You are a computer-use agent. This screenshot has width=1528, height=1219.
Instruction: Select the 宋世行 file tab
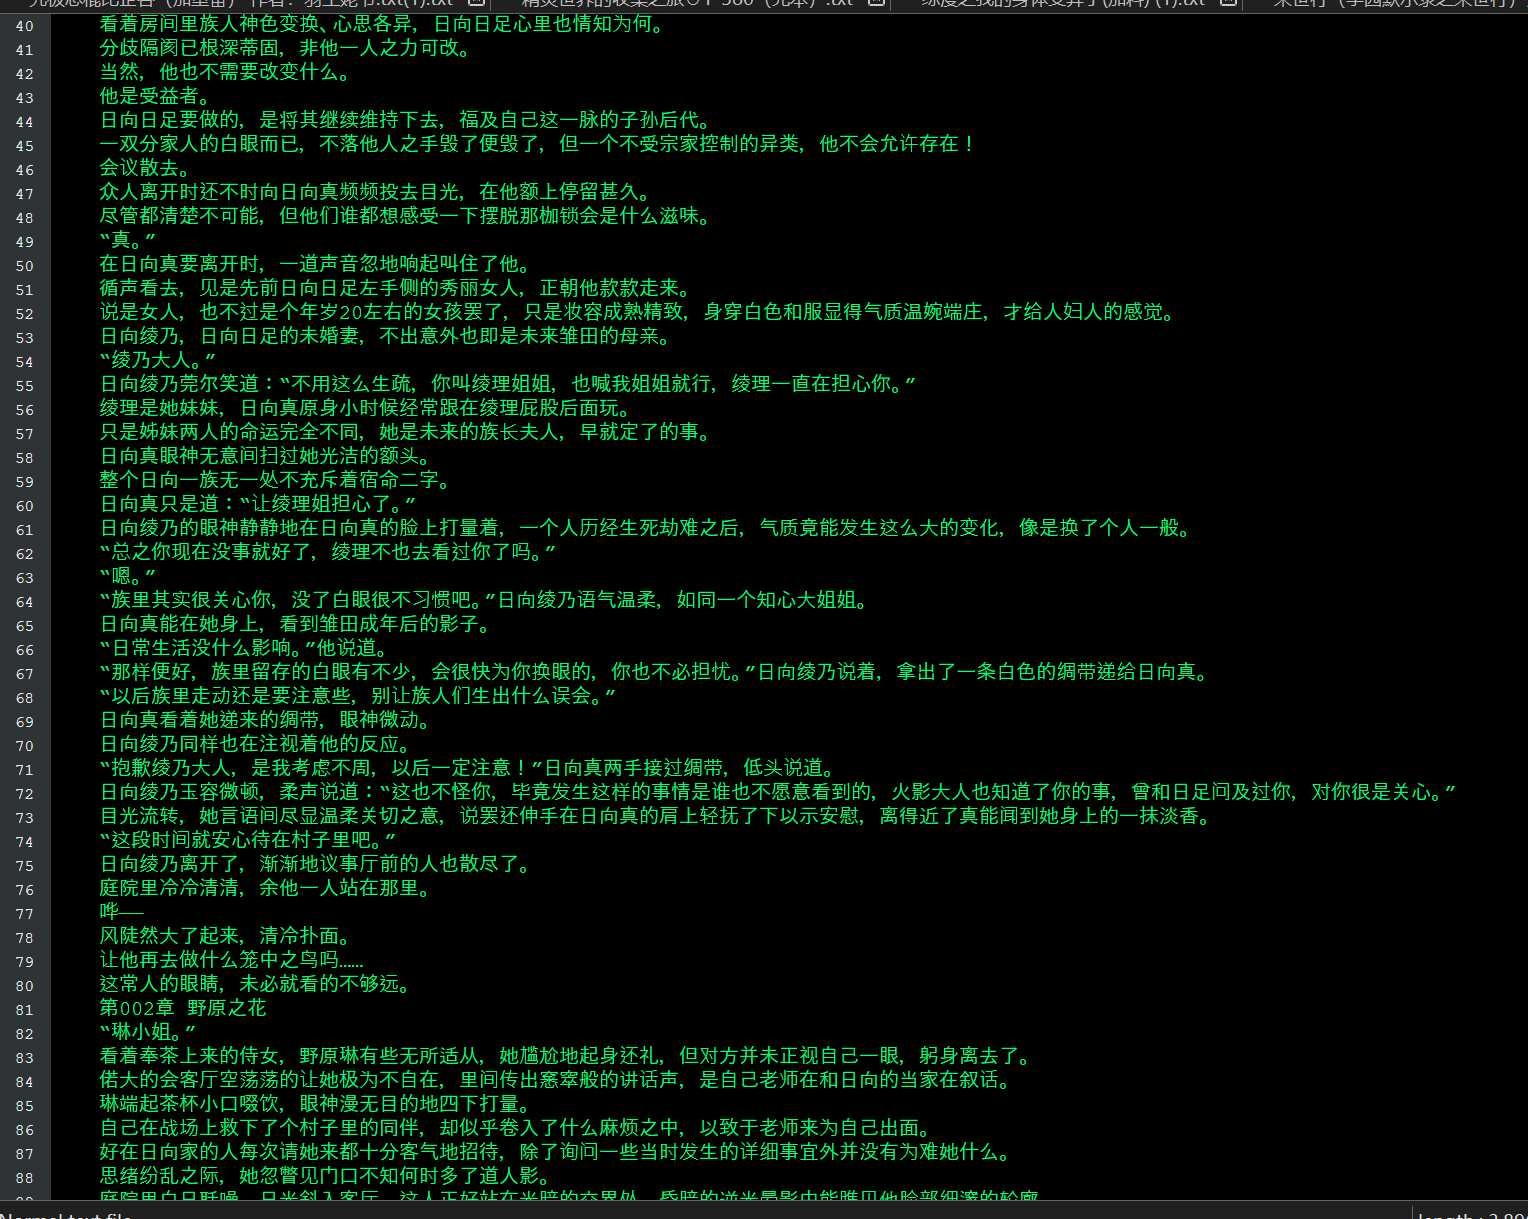(1392, 3)
